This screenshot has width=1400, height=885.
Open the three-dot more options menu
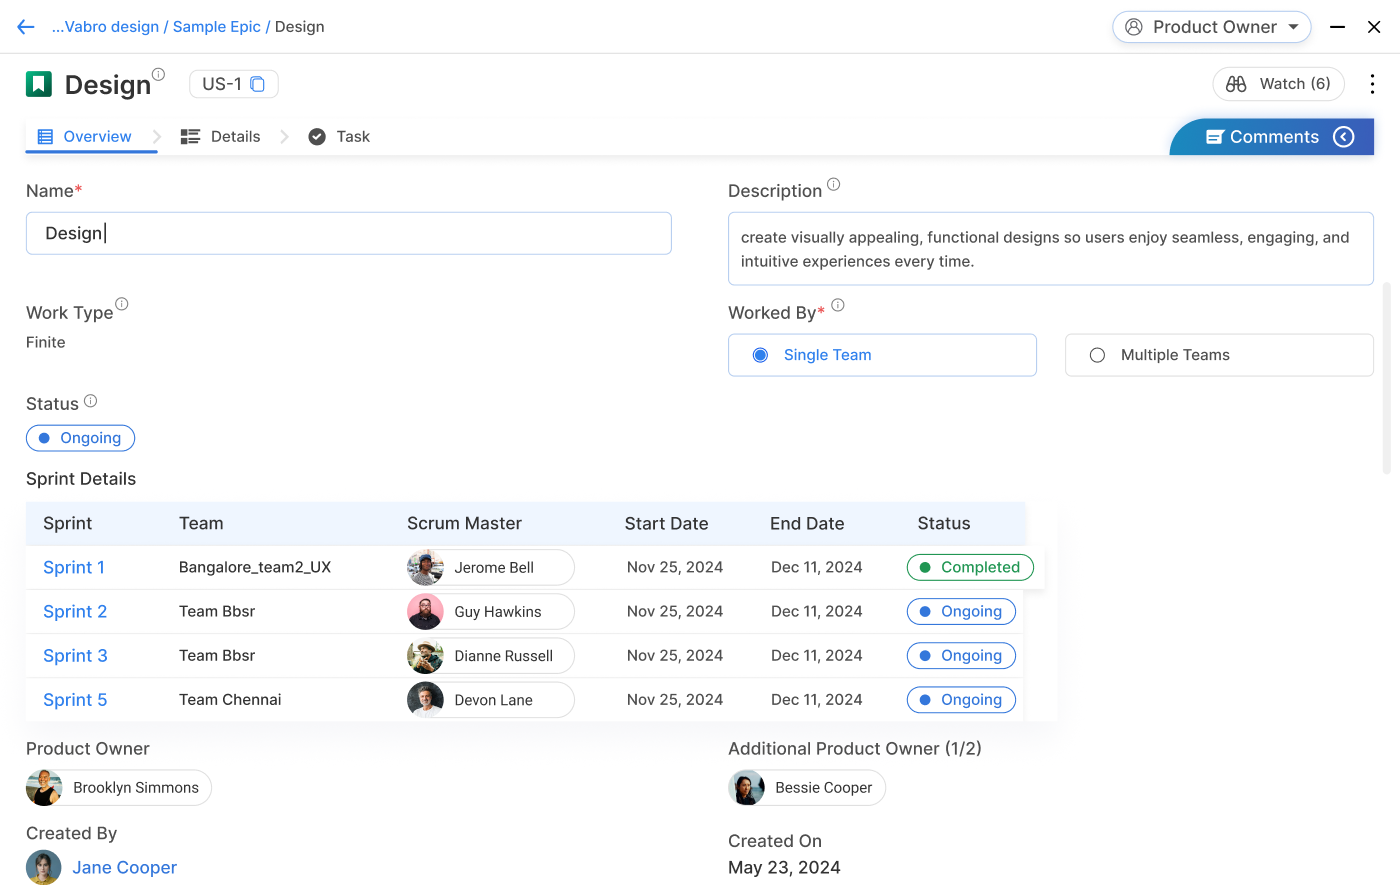[1372, 84]
